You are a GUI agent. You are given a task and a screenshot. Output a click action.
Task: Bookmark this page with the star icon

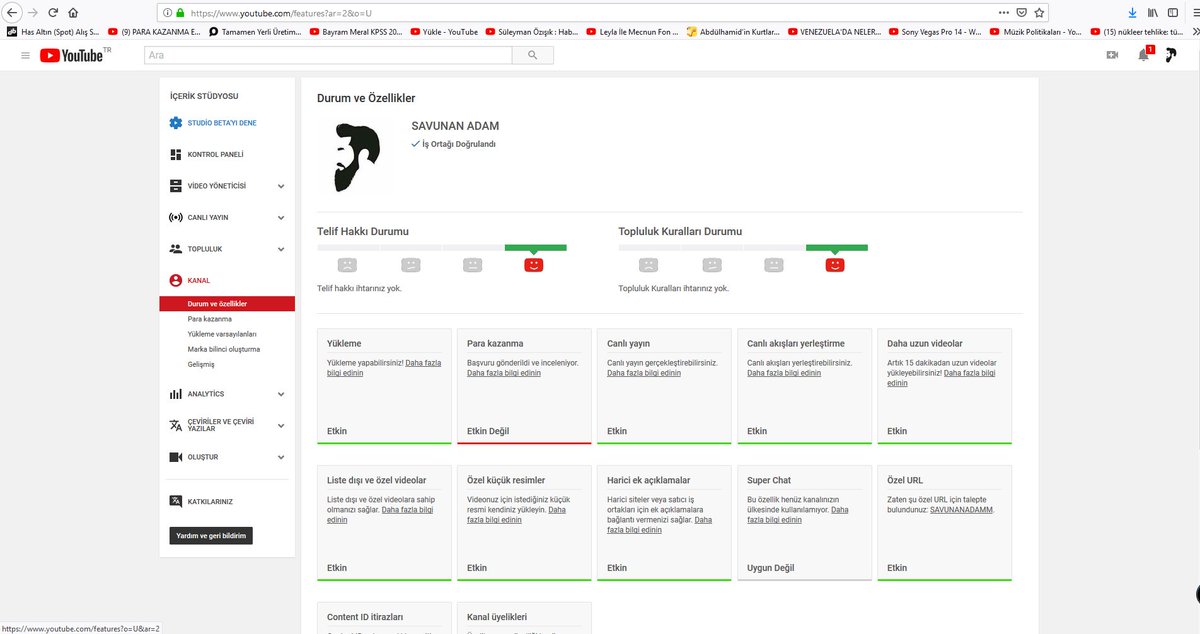pyautogui.click(x=1040, y=13)
